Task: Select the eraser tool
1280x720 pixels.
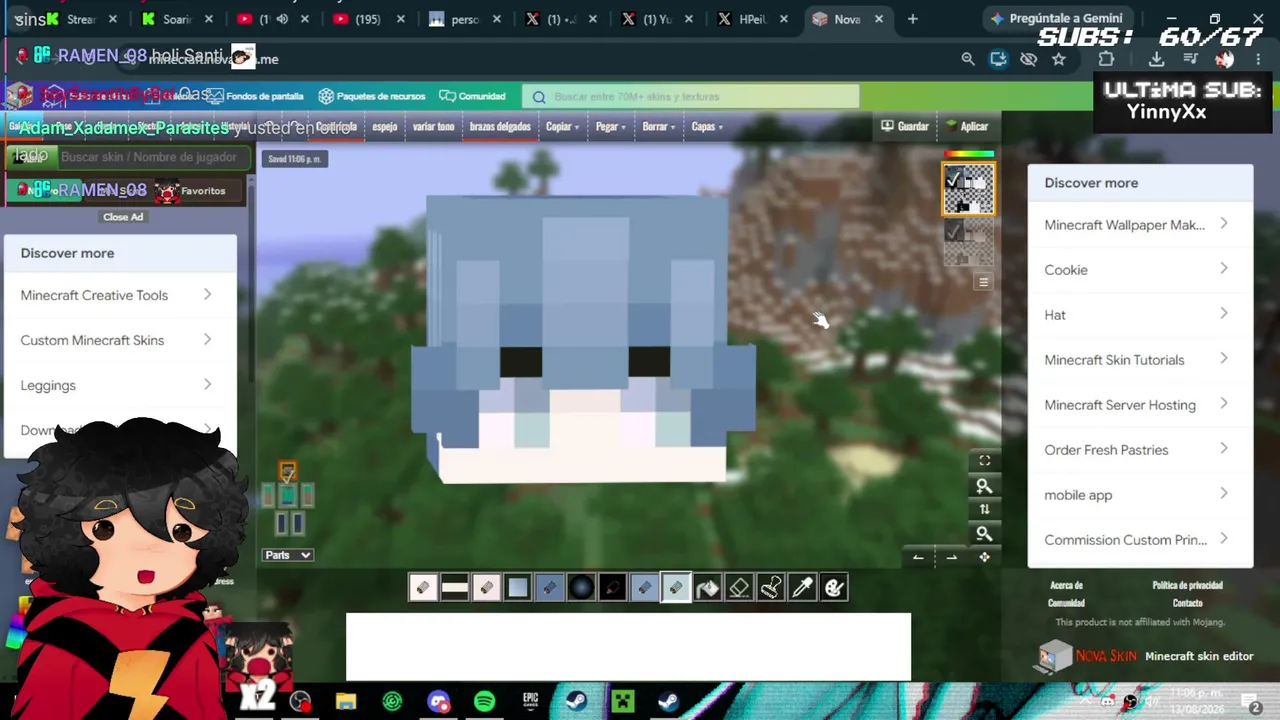Action: (739, 588)
